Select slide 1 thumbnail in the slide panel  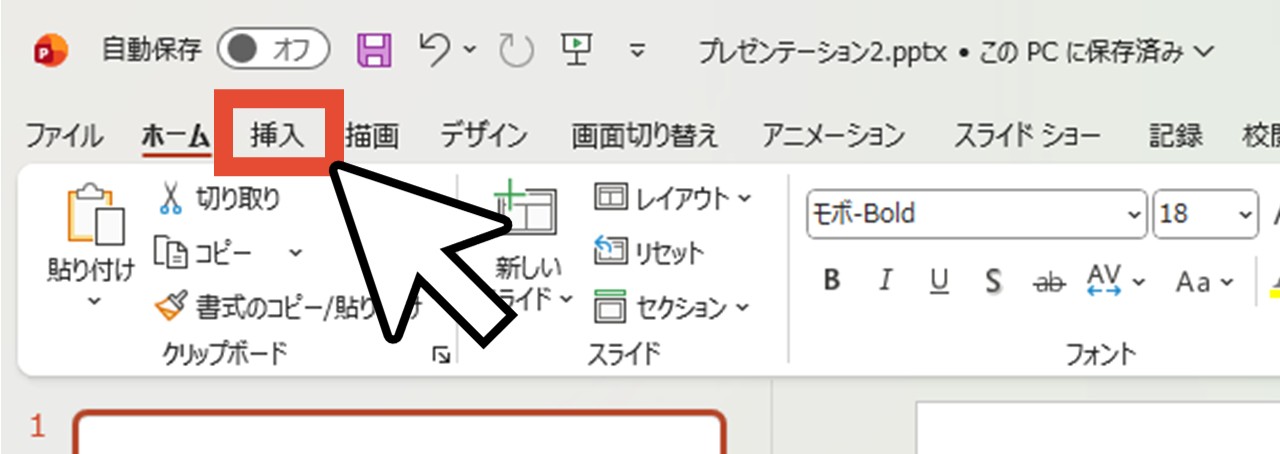399,431
